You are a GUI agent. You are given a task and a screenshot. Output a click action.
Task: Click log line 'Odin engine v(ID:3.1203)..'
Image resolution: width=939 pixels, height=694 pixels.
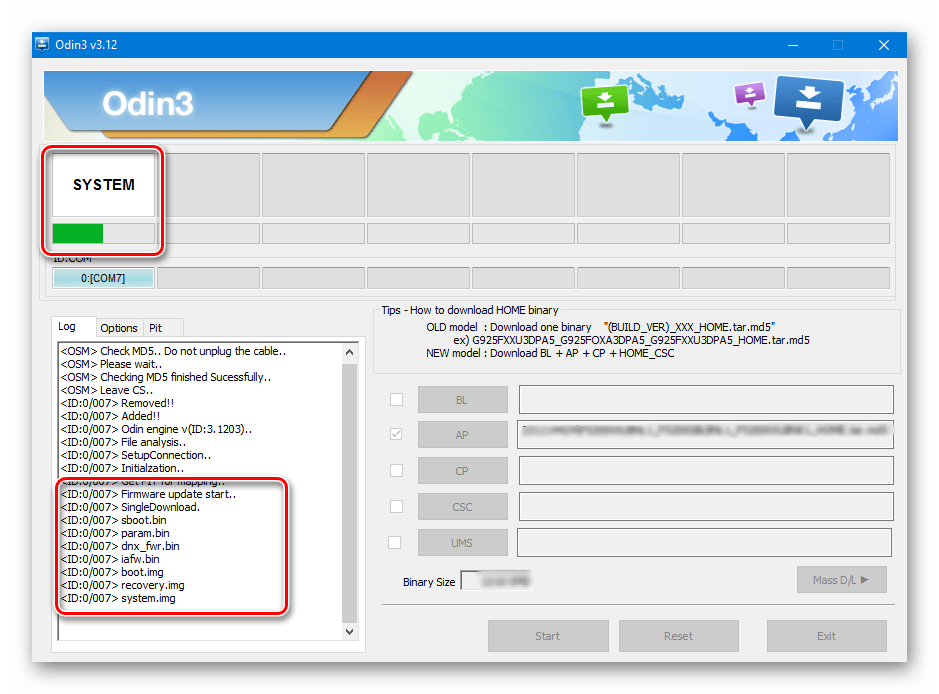coord(156,429)
